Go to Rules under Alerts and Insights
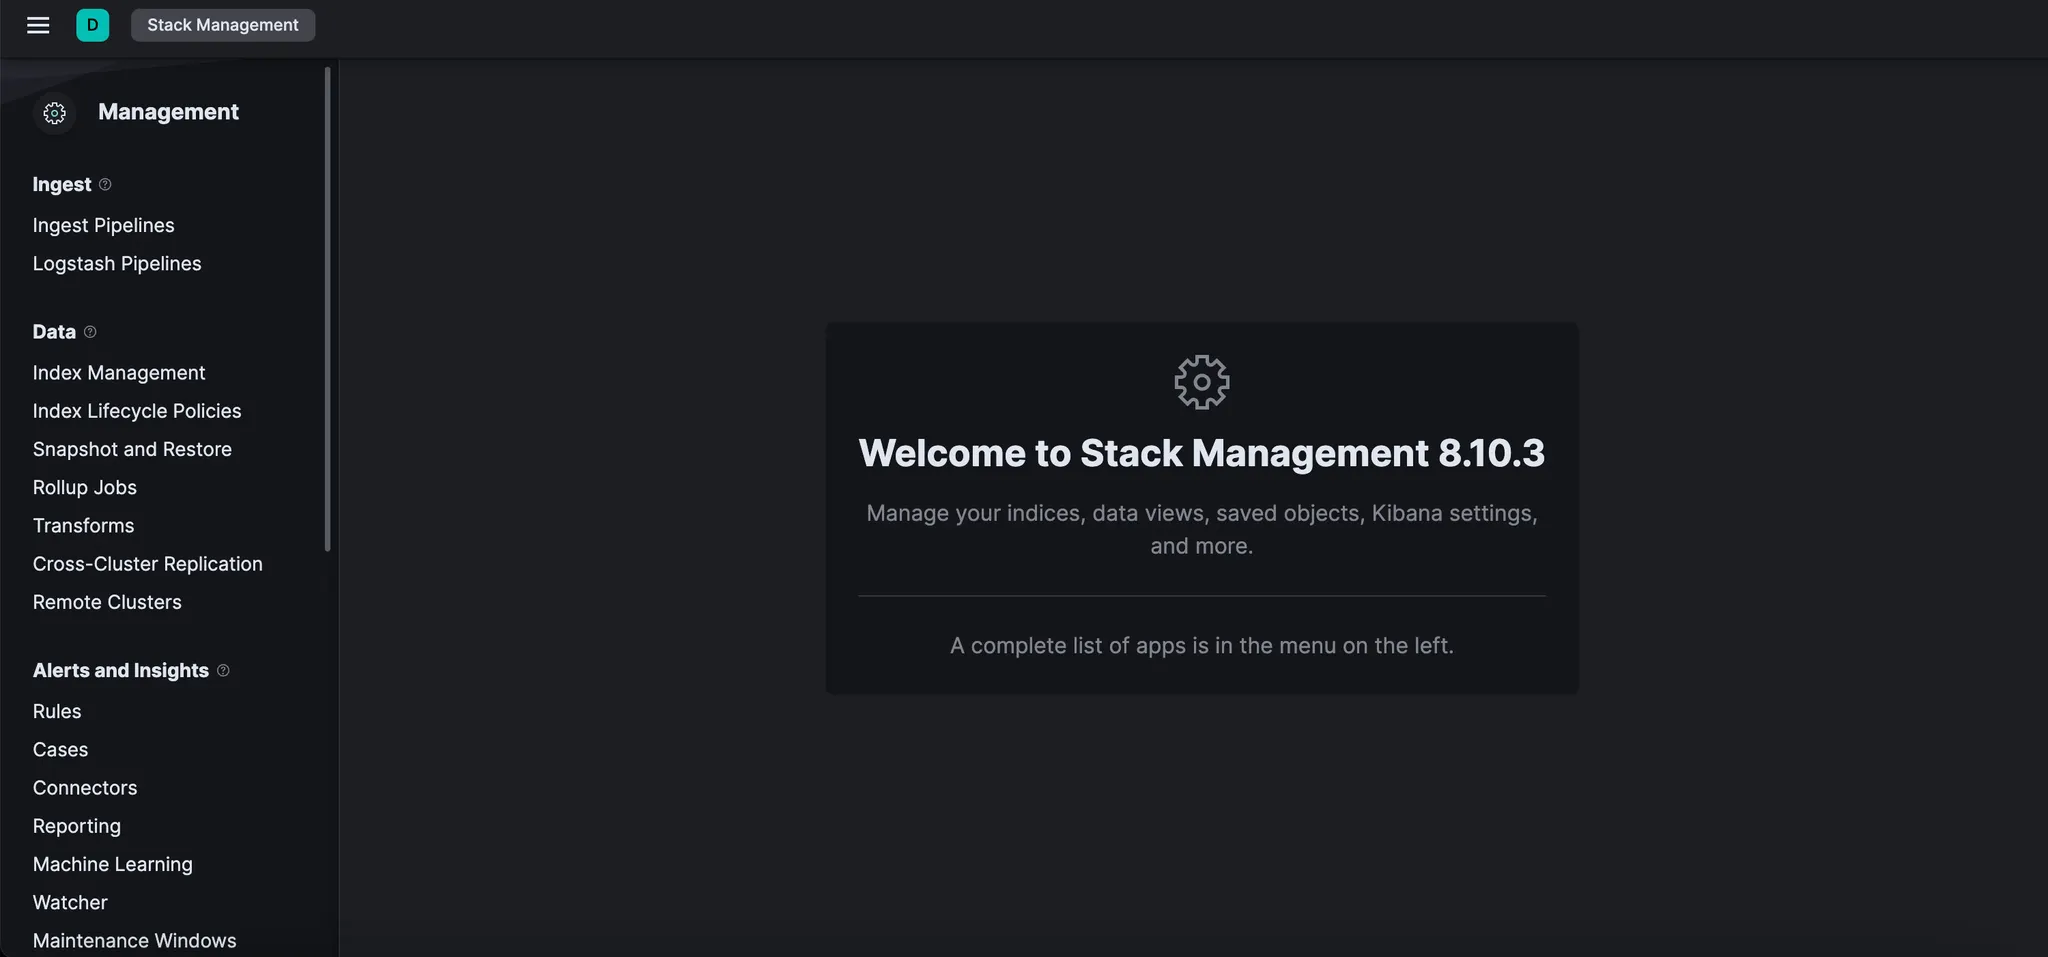2048x957 pixels. click(x=57, y=712)
